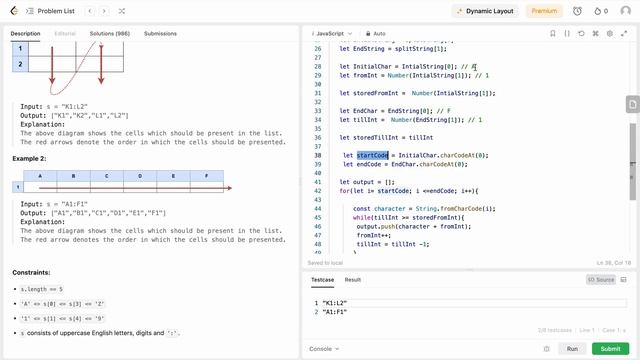Image resolution: width=640 pixels, height=360 pixels.
Task: Open Dynamic Layout options
Action: 485,11
